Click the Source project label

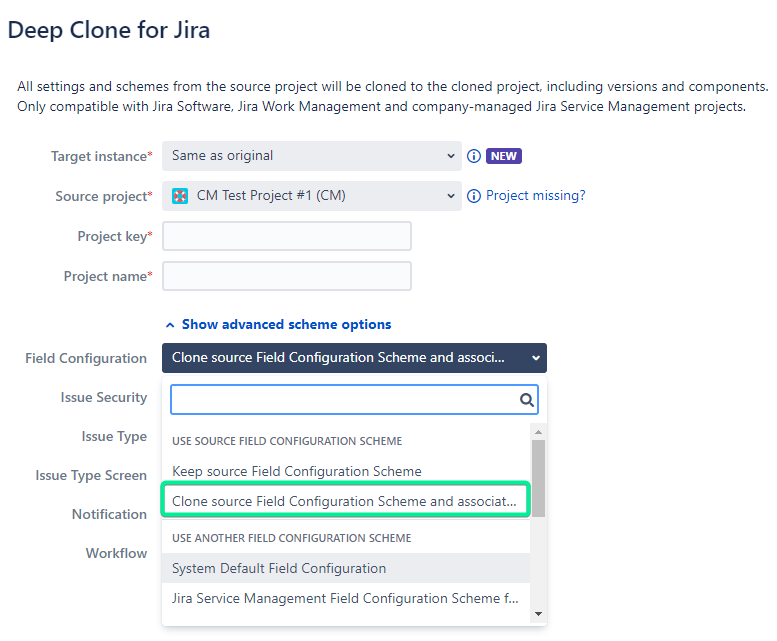pyautogui.click(x=104, y=197)
